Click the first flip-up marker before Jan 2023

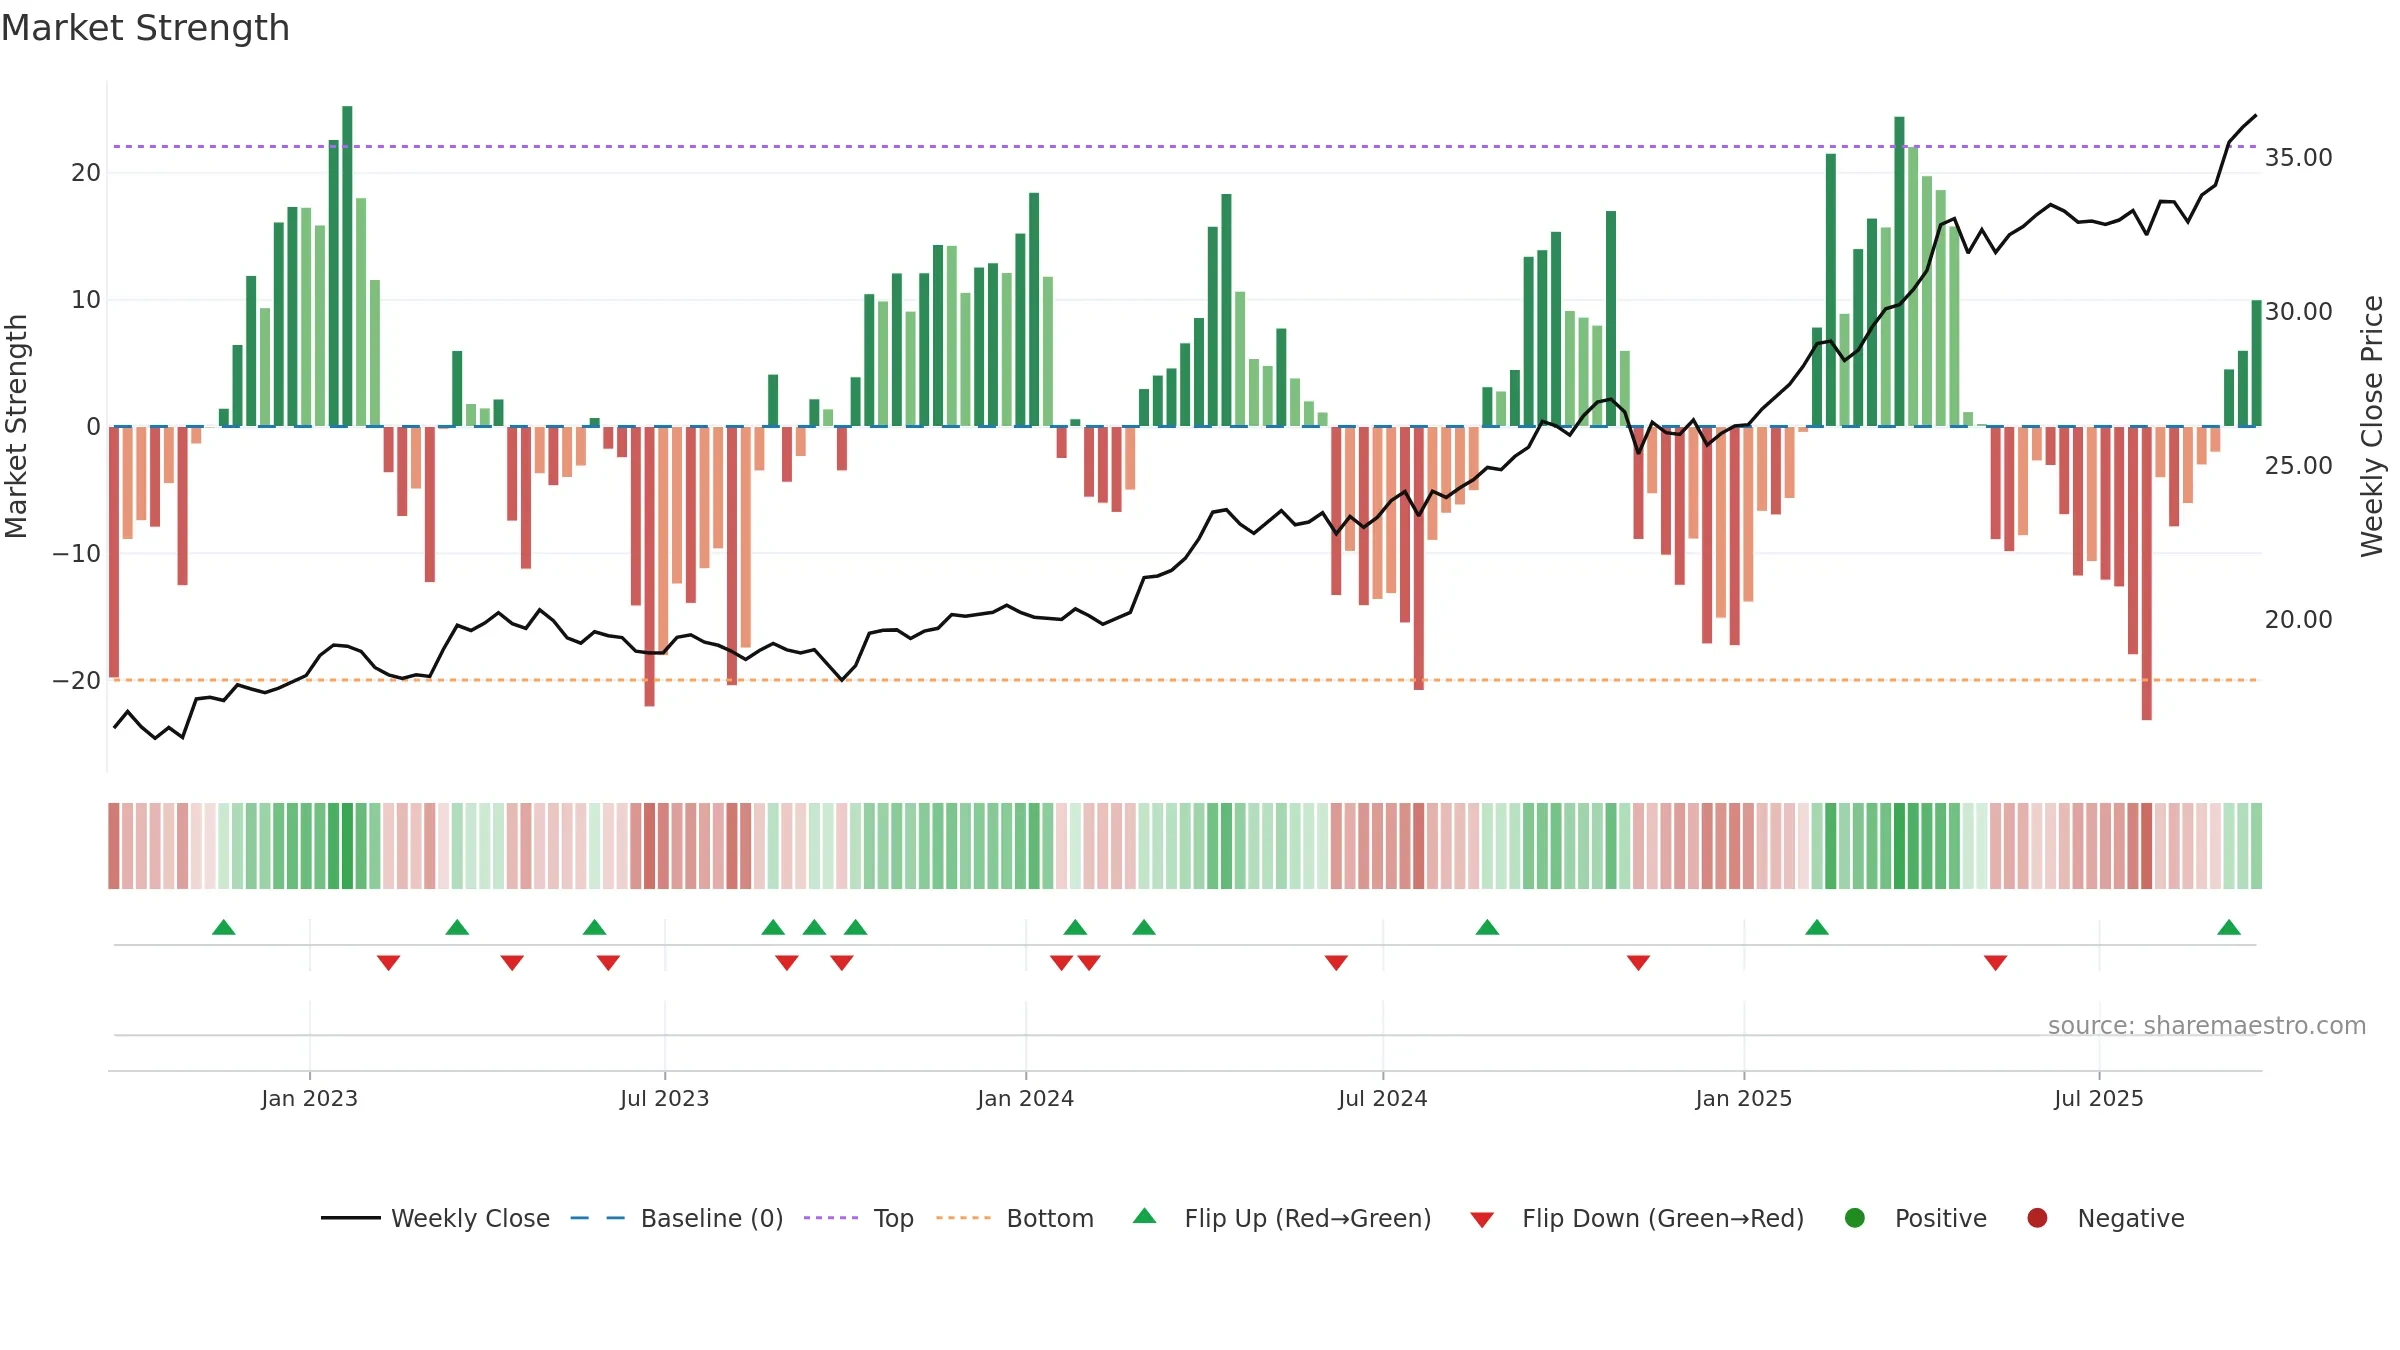[x=224, y=927]
